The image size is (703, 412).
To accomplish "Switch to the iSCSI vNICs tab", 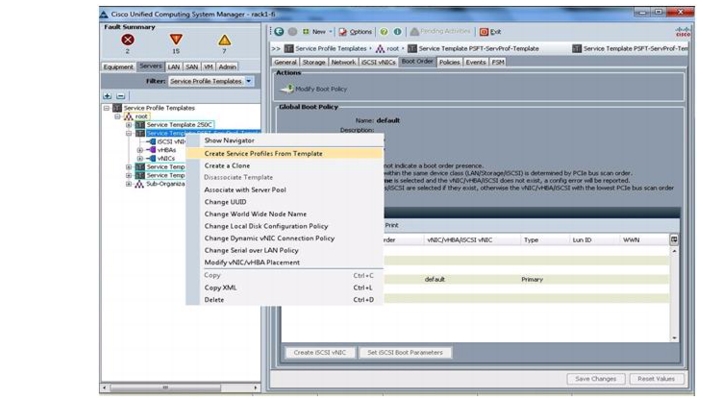I will coord(378,62).
